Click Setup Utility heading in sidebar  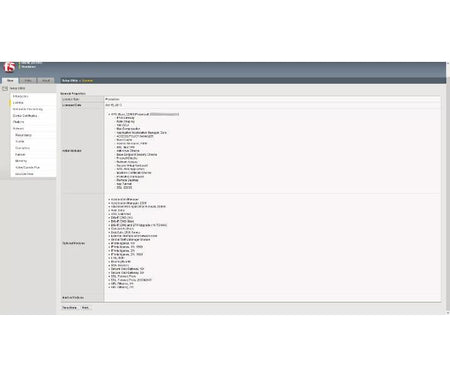[x=17, y=88]
